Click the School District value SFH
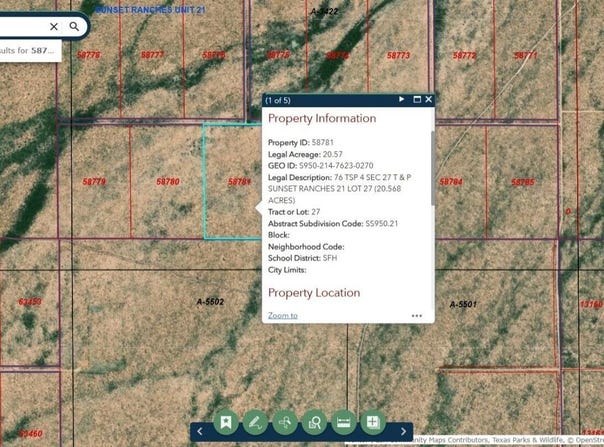This screenshot has height=447, width=604. [330, 258]
